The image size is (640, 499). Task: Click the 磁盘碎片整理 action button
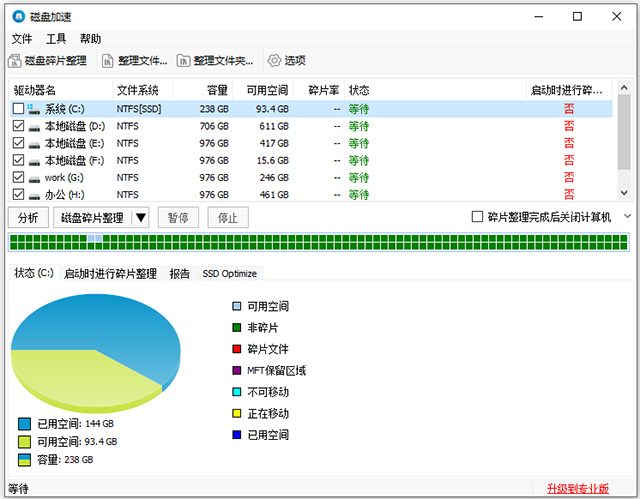92,217
